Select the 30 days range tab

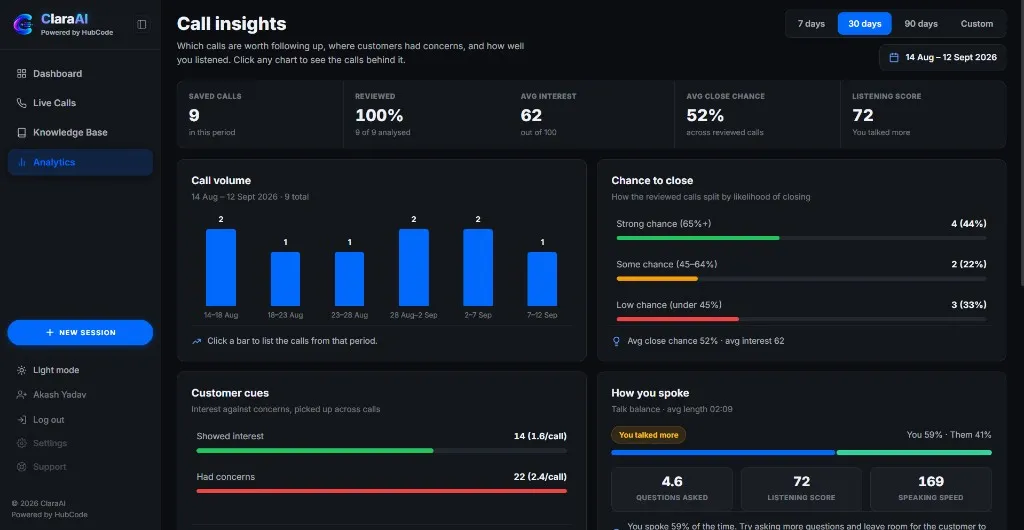tap(865, 23)
